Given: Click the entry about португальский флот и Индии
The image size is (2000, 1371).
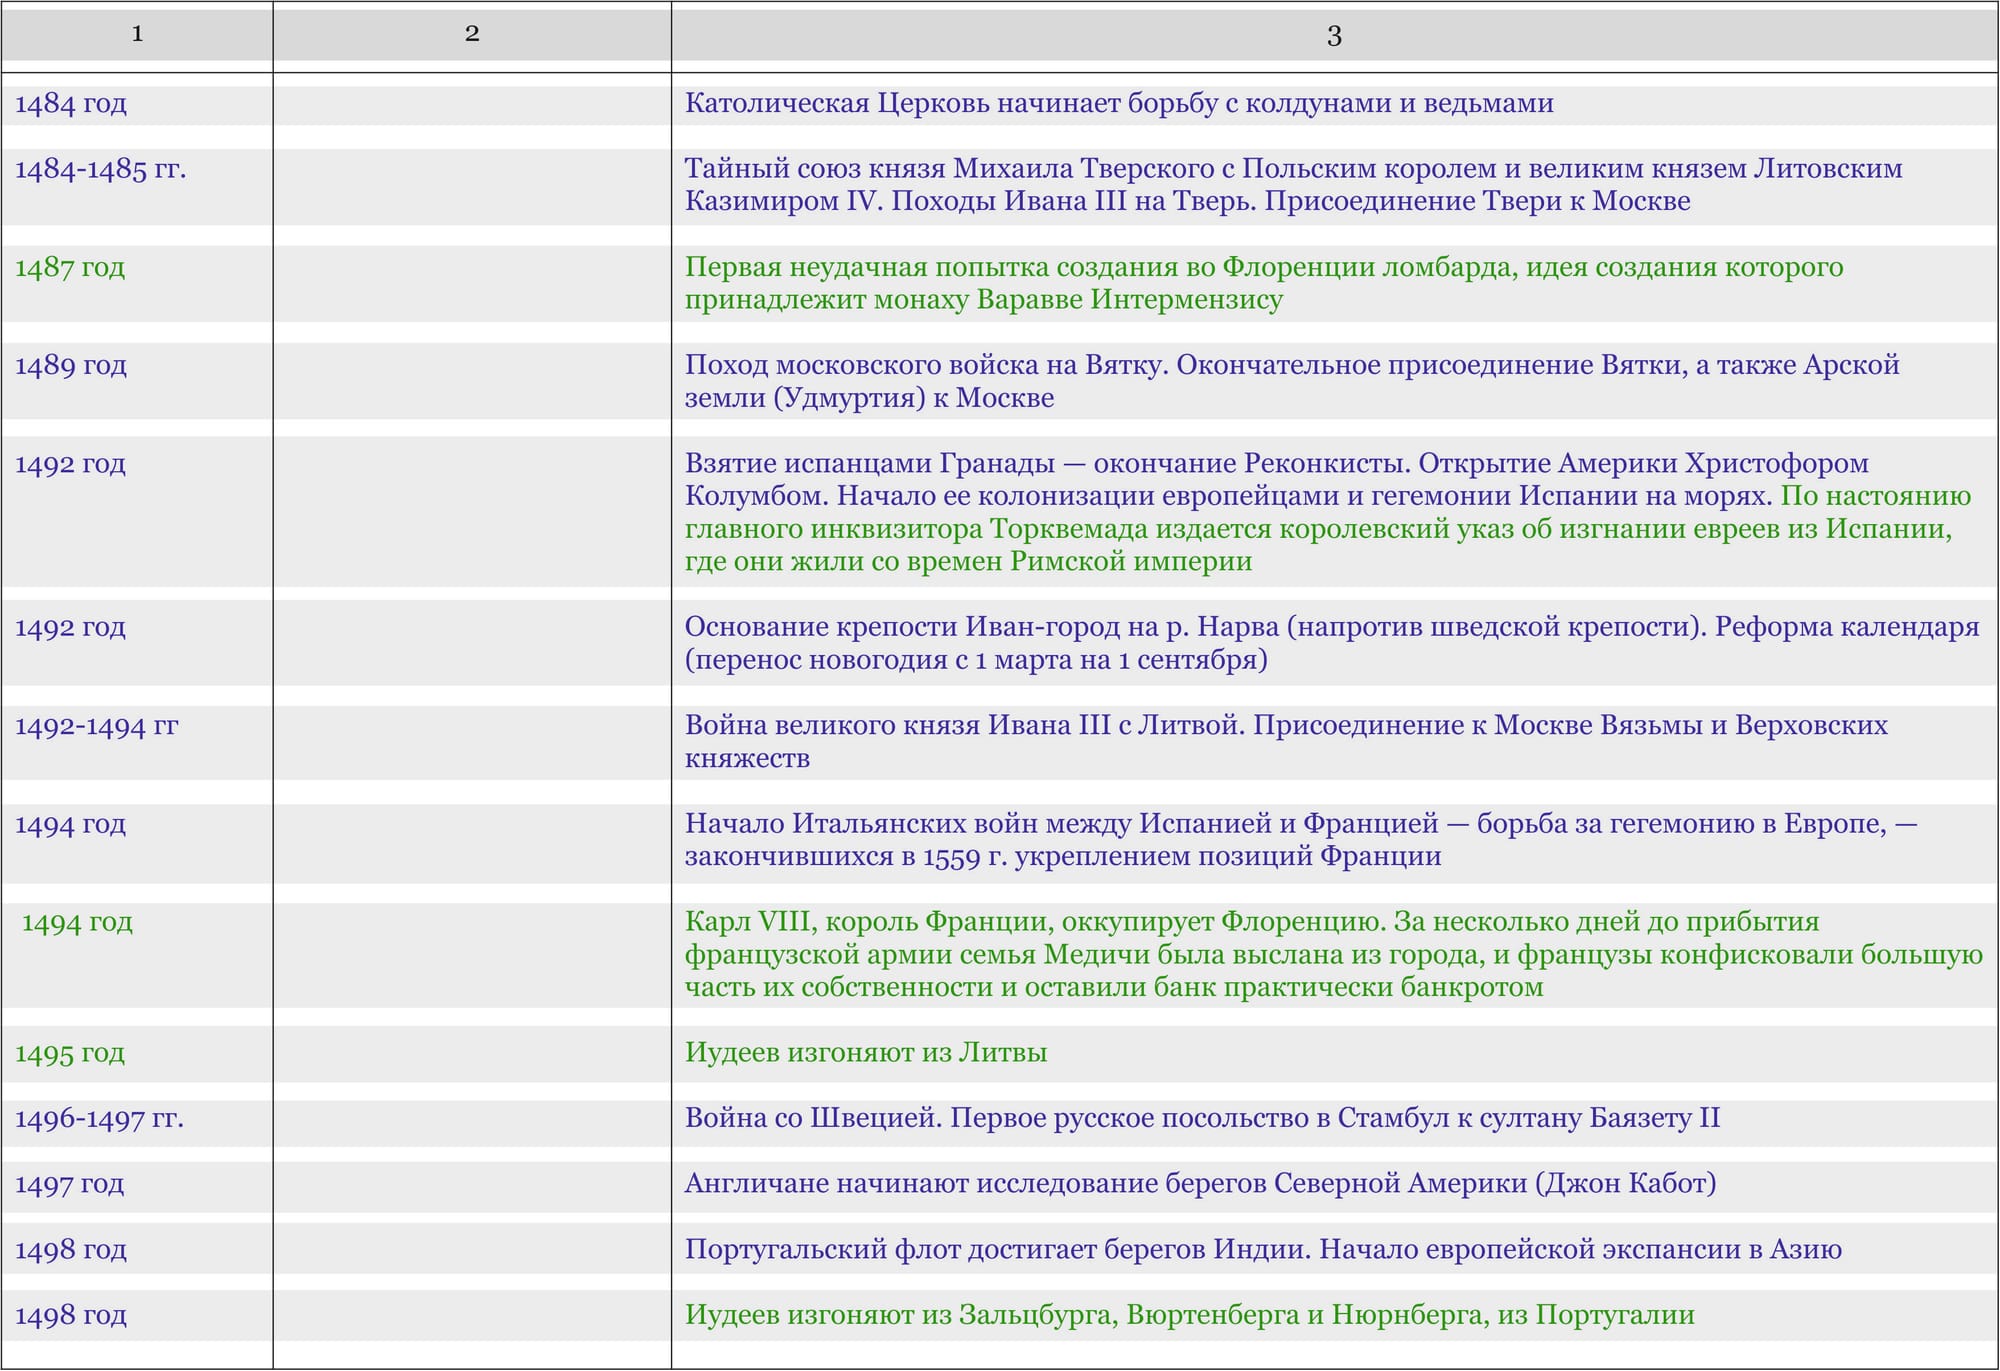Looking at the screenshot, I should 1263,1250.
